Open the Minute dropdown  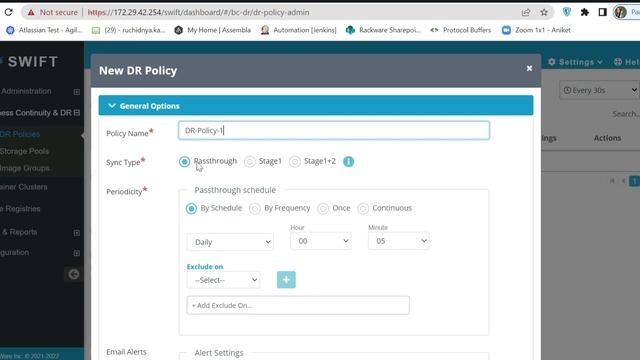click(399, 241)
